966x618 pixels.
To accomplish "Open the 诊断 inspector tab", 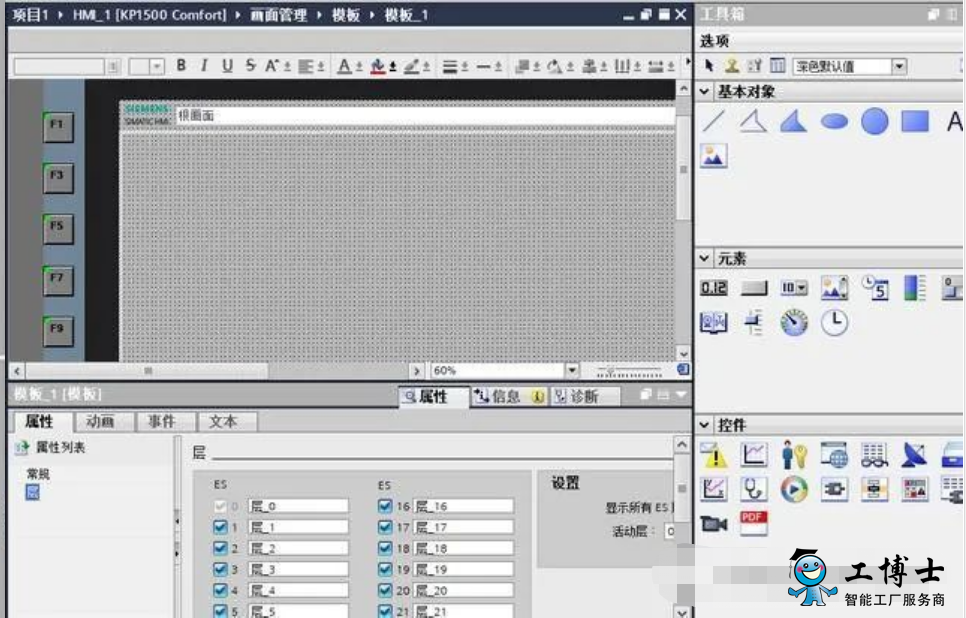I will 584,397.
